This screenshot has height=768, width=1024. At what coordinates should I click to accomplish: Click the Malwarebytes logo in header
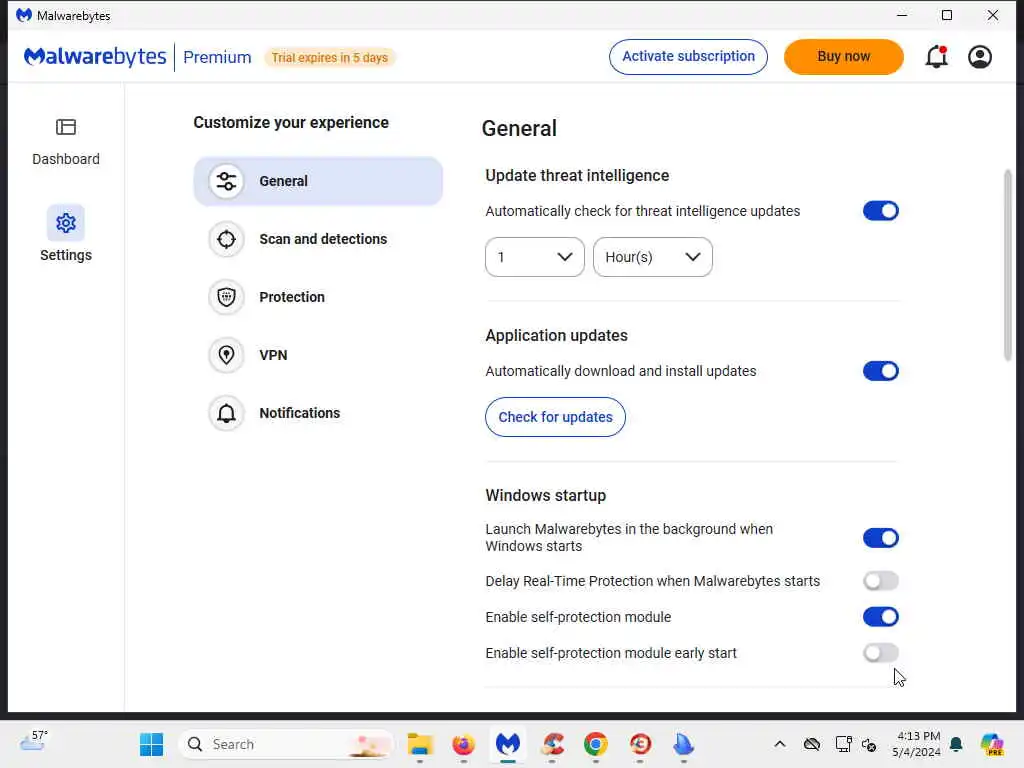pyautogui.click(x=95, y=57)
